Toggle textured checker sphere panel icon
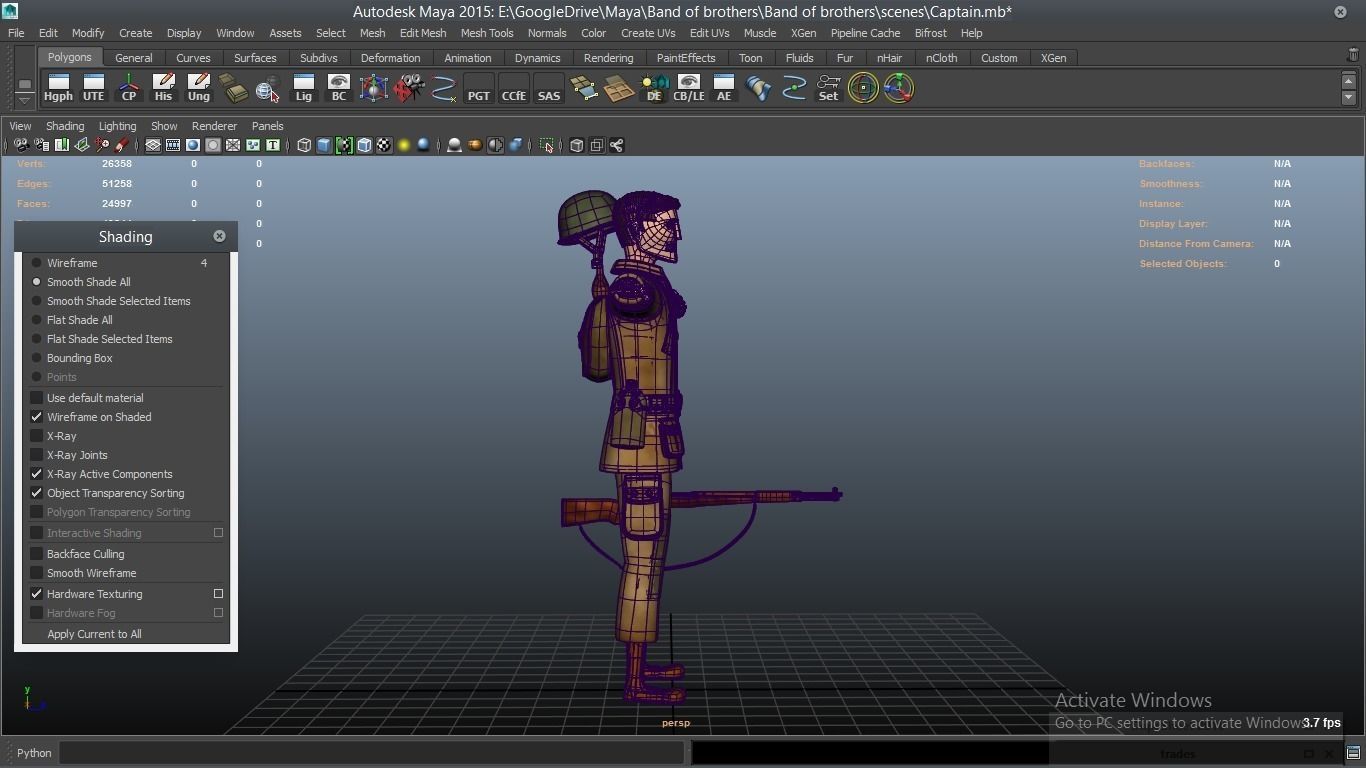The image size is (1366, 768). click(384, 145)
